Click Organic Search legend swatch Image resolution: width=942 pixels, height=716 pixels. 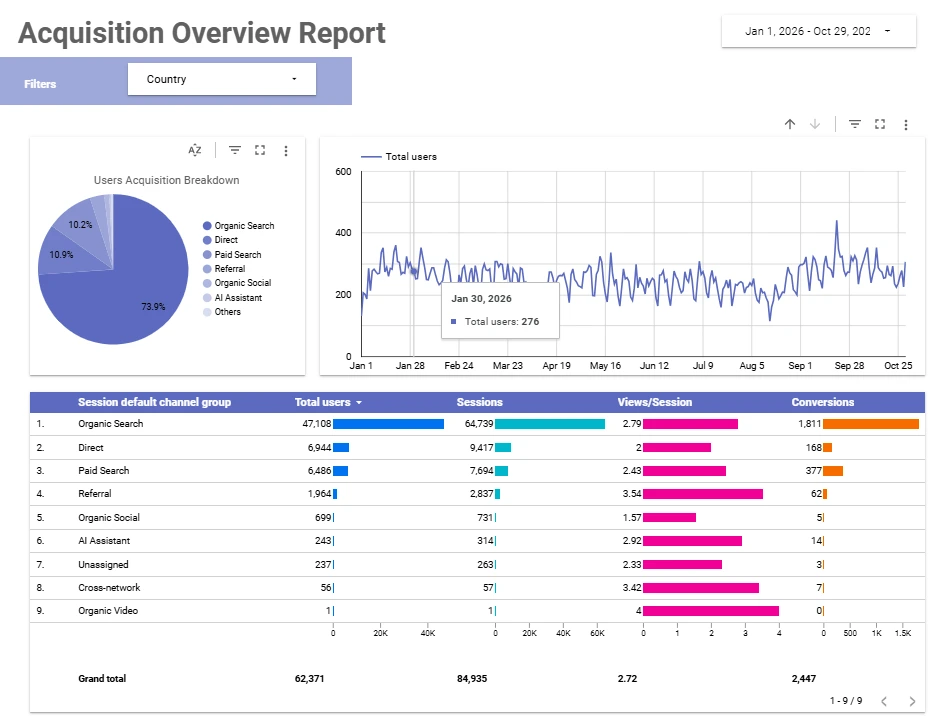[x=207, y=226]
